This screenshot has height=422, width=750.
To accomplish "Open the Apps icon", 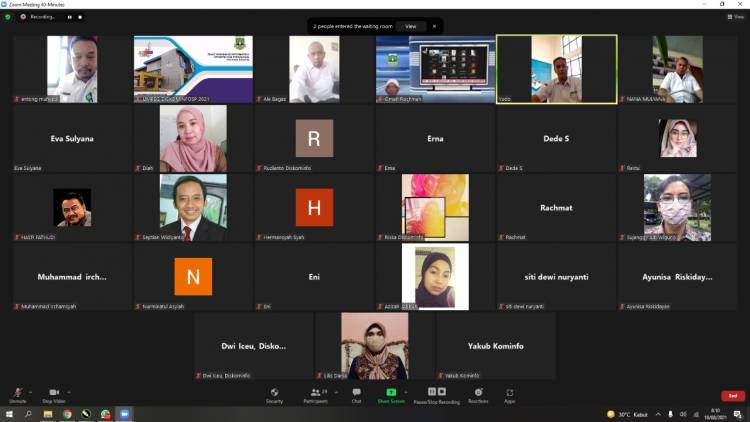I will 509,392.
